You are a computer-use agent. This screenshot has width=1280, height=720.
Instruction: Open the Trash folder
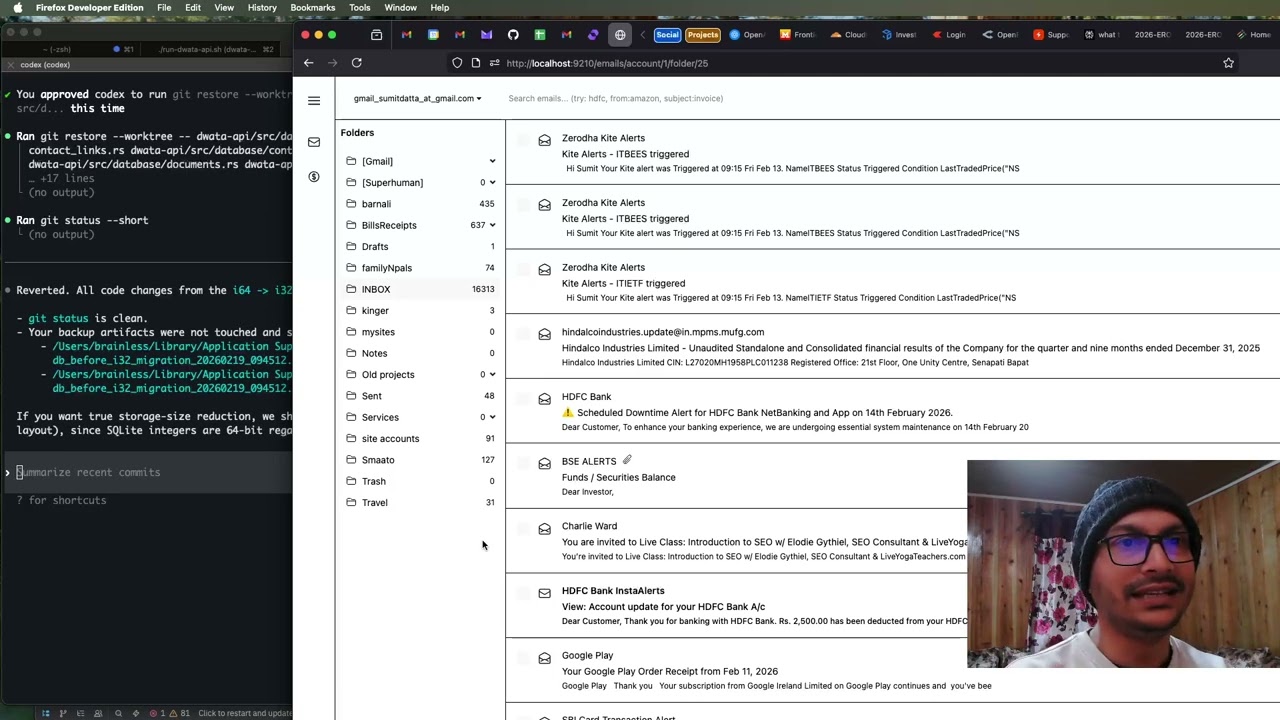420,481
